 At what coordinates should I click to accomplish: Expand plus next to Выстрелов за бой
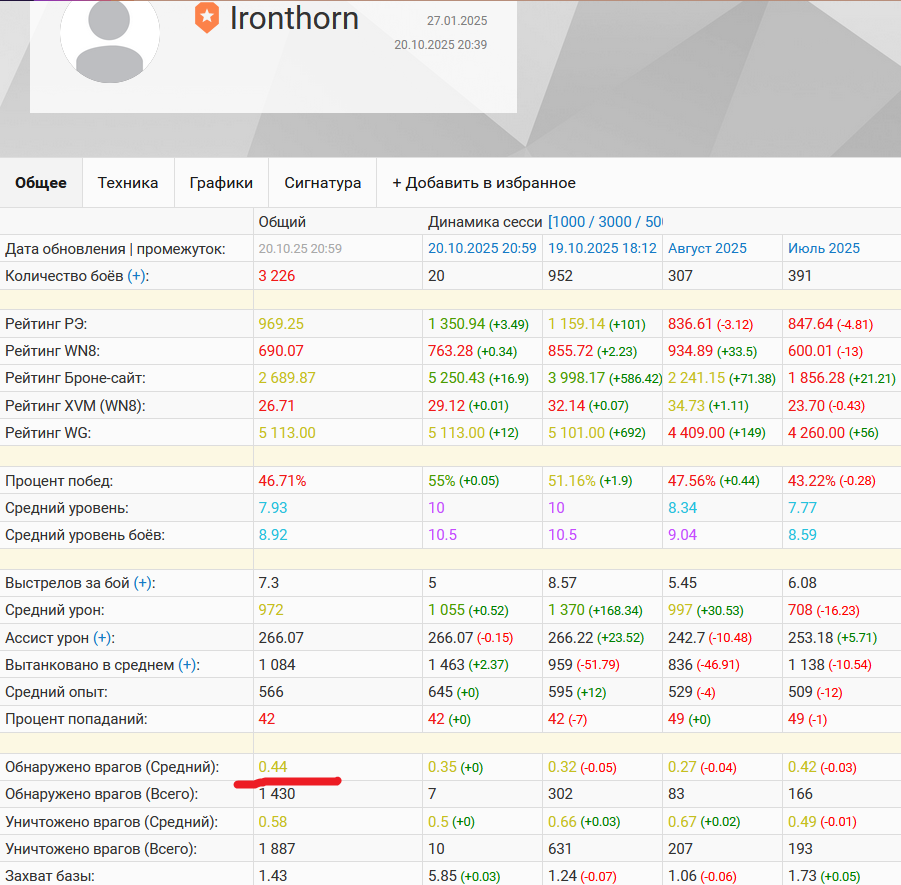(144, 583)
